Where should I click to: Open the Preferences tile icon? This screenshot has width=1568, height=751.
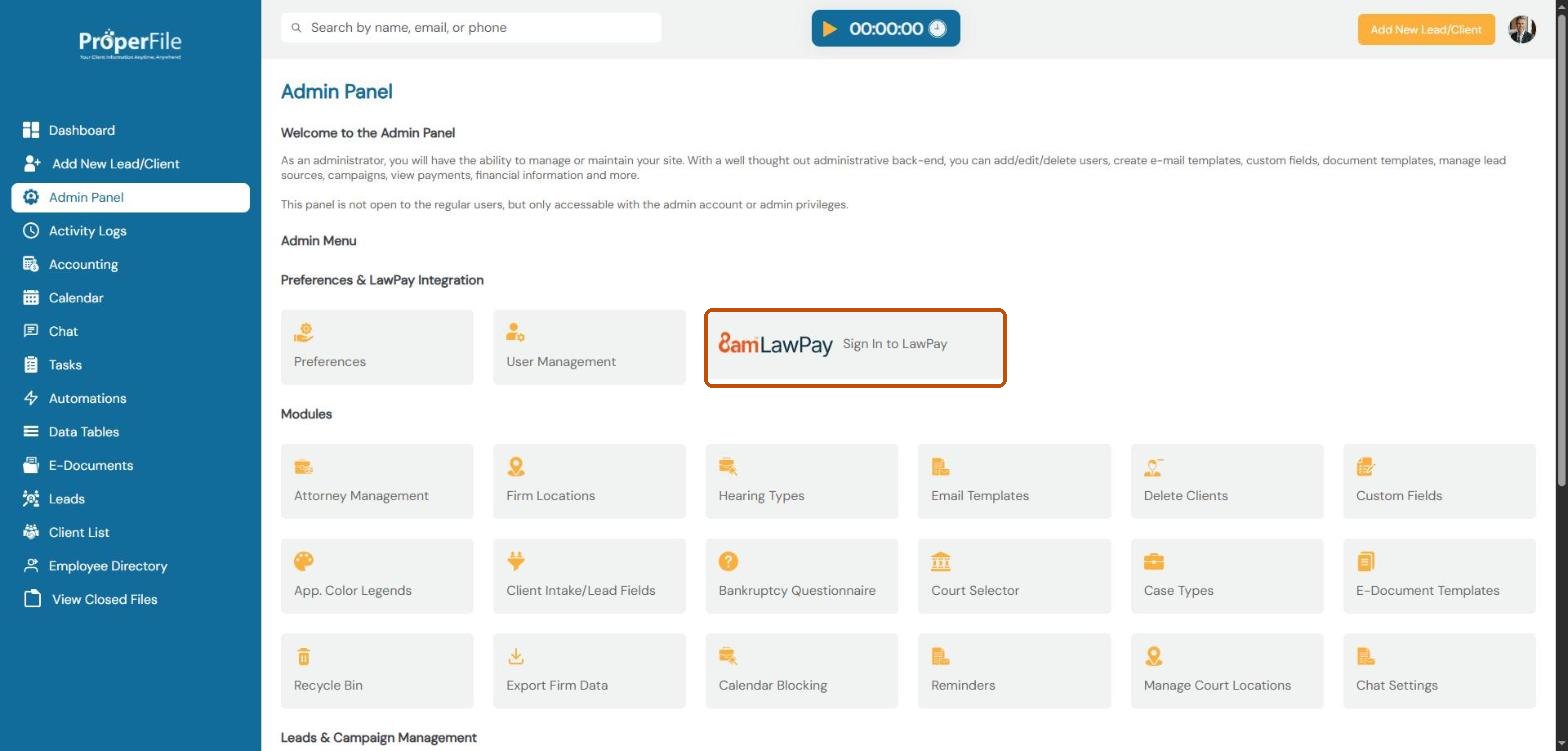[304, 333]
